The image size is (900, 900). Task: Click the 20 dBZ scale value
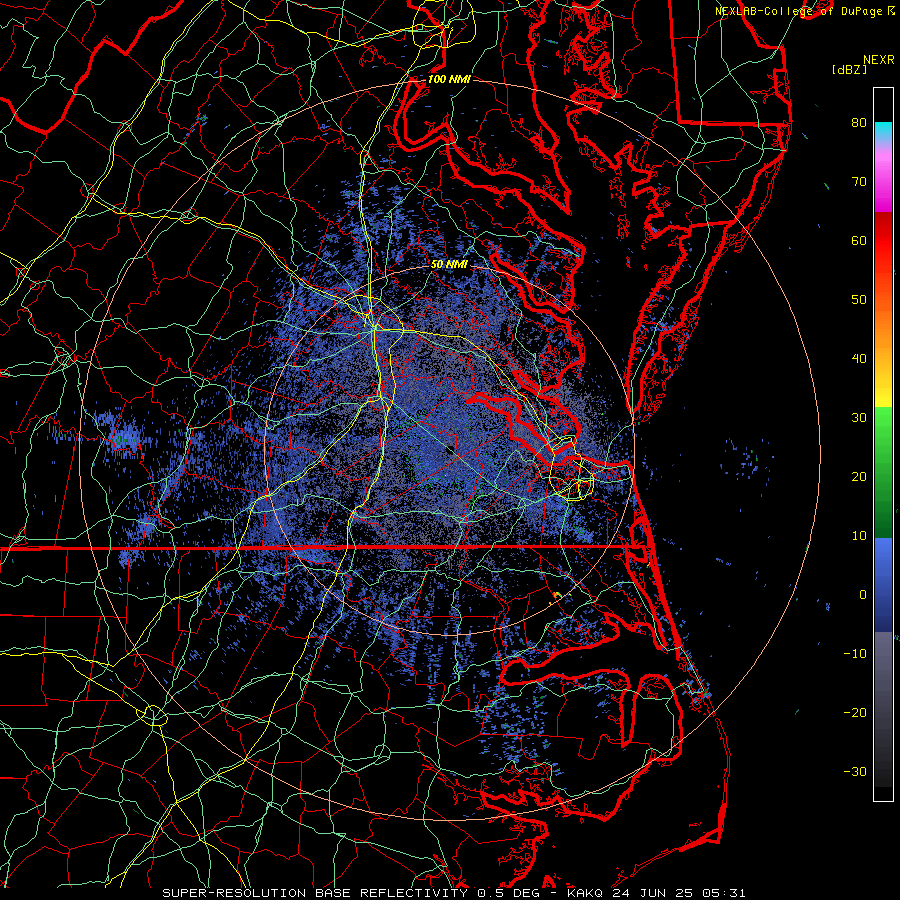859,477
